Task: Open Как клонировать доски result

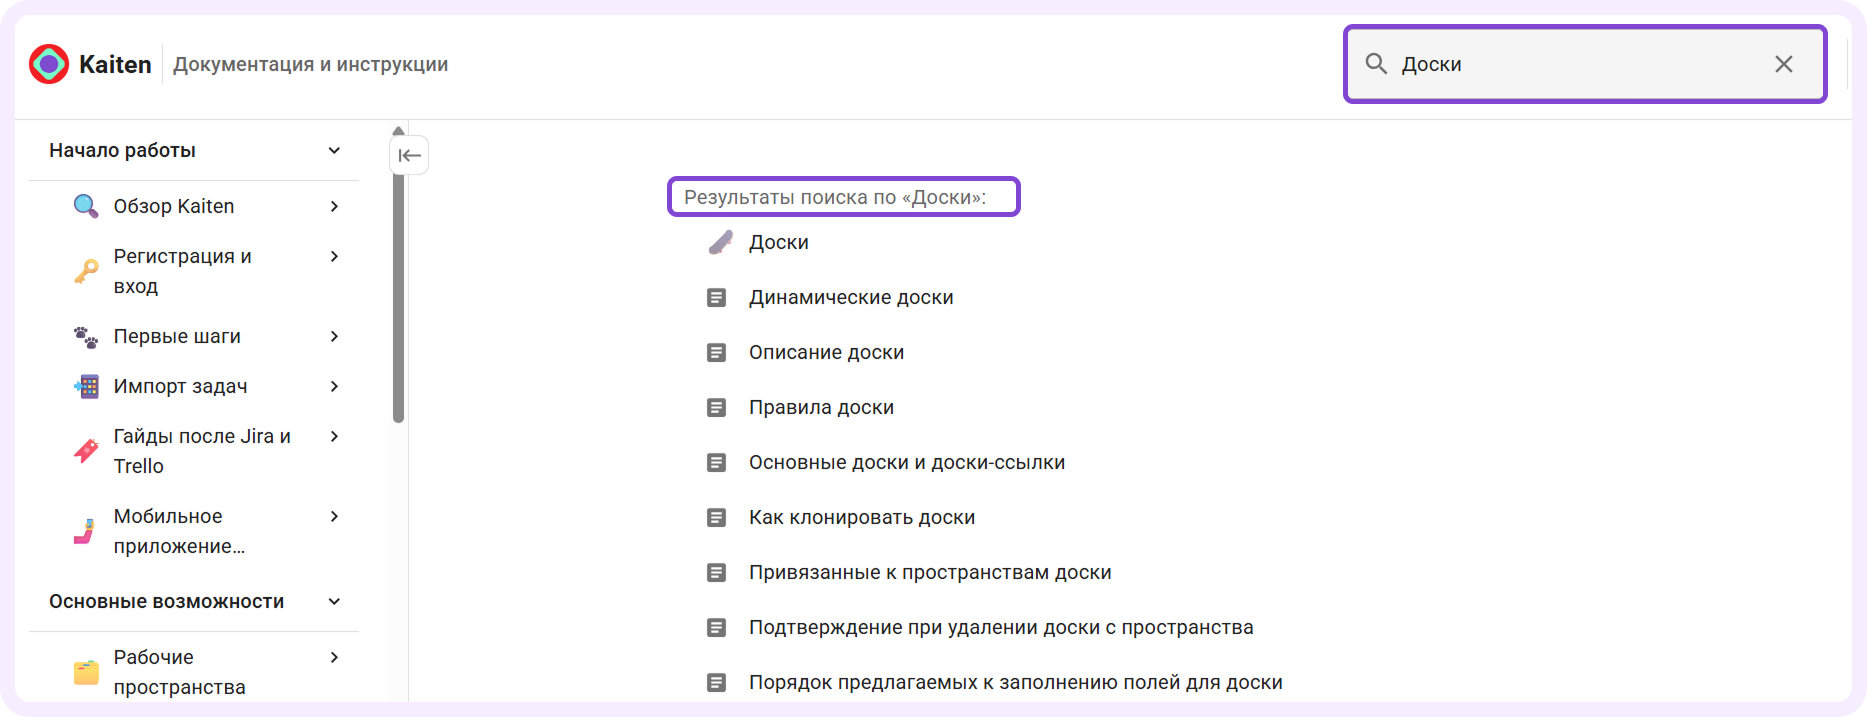Action: 862,517
